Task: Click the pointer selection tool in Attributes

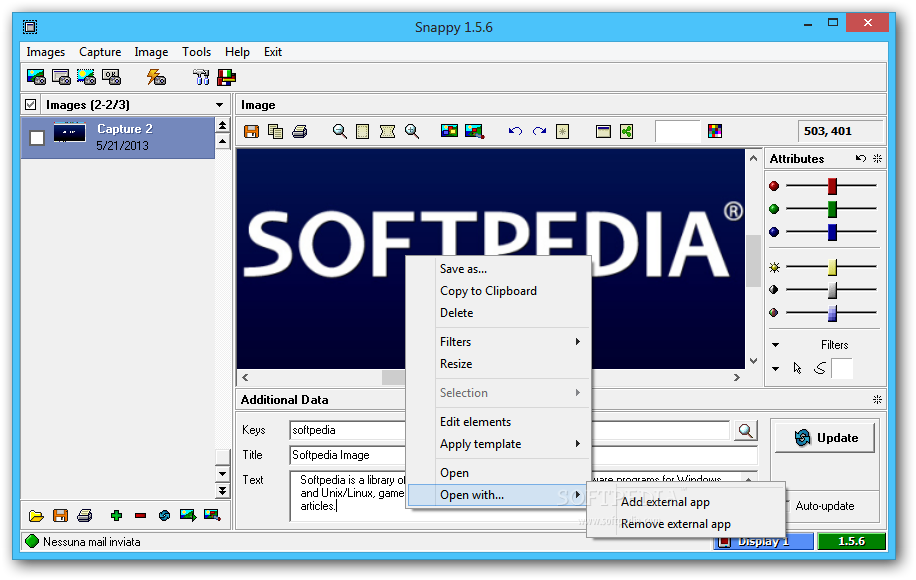Action: [x=797, y=368]
